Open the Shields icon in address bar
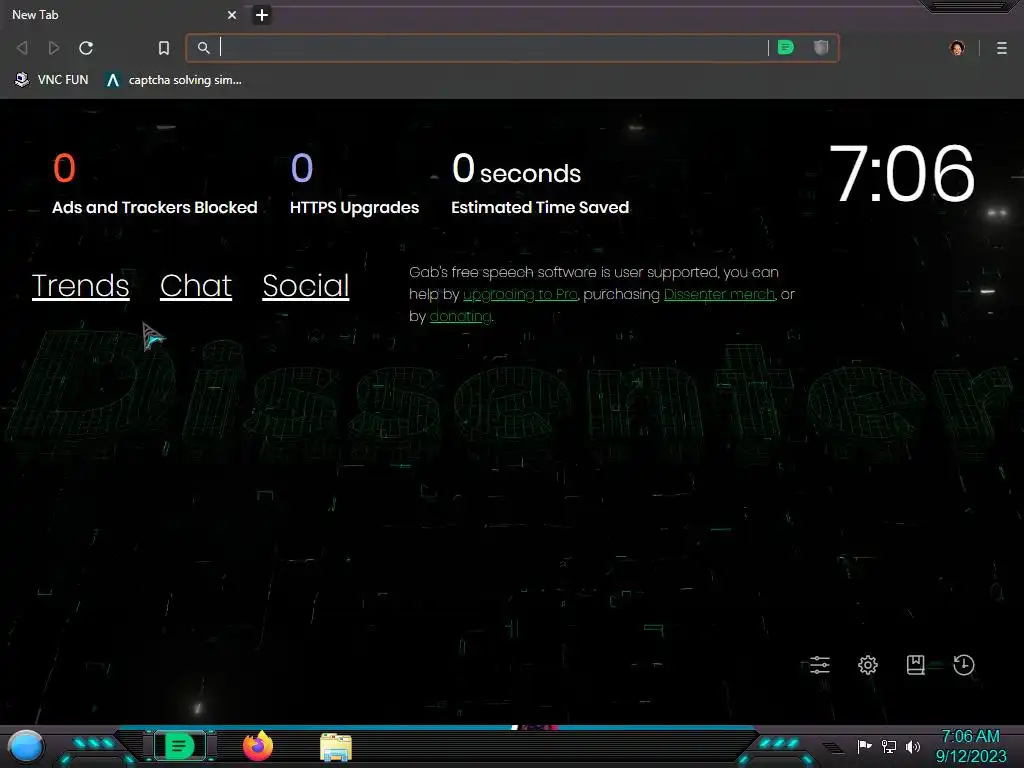The image size is (1024, 768). point(821,47)
